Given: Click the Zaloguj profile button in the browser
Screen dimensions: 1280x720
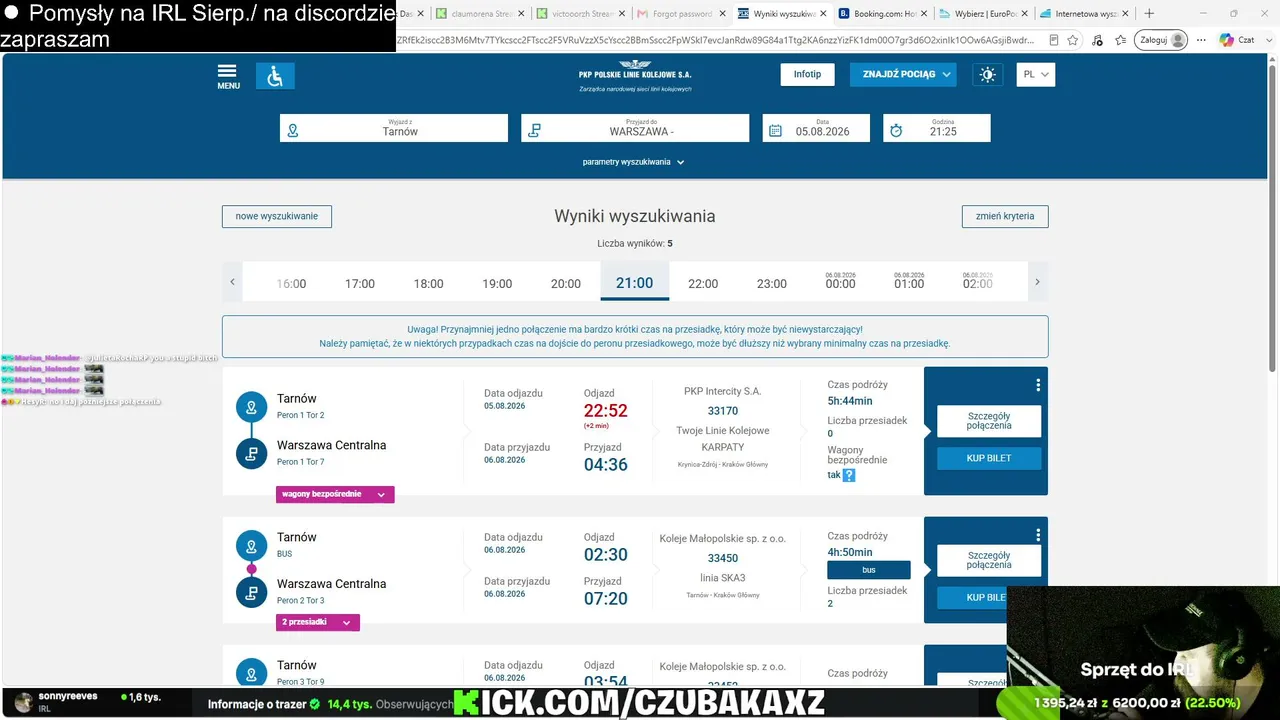Looking at the screenshot, I should tap(1163, 40).
